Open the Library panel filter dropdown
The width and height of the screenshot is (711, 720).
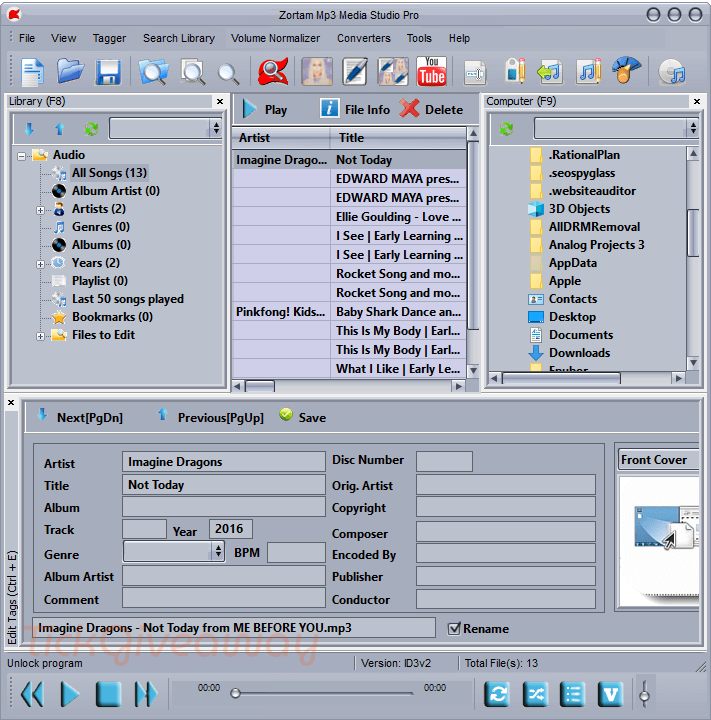[x=216, y=128]
